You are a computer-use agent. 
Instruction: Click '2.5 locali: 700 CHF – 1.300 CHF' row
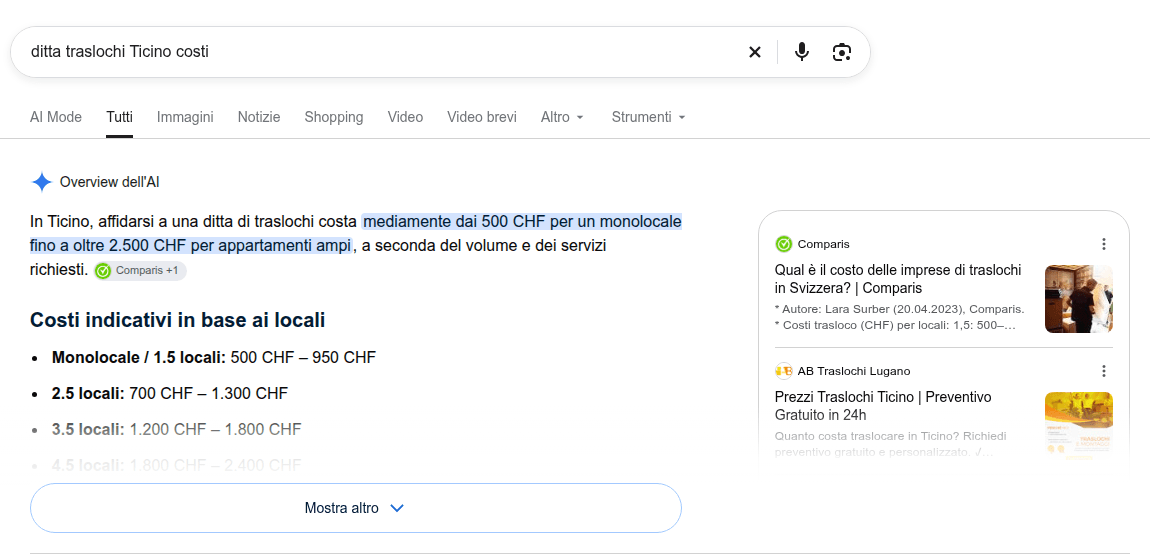tap(169, 394)
